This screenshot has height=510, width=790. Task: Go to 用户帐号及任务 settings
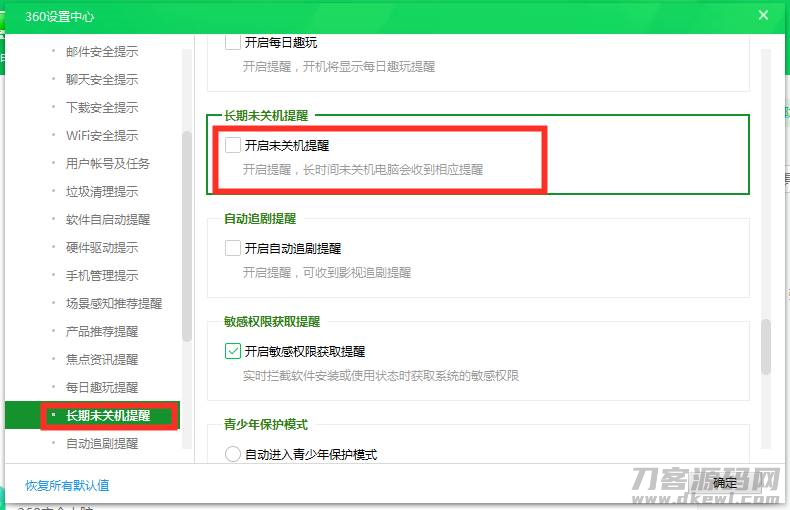pos(108,163)
